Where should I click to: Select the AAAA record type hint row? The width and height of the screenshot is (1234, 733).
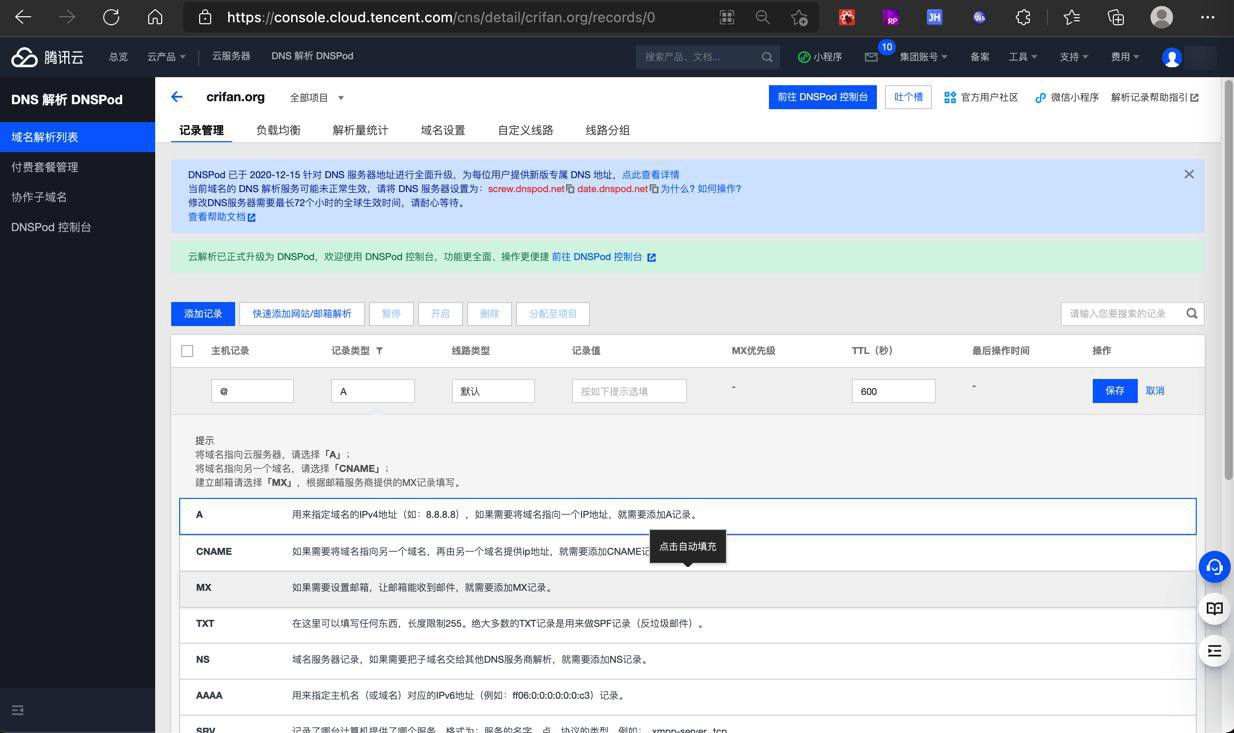coord(688,696)
